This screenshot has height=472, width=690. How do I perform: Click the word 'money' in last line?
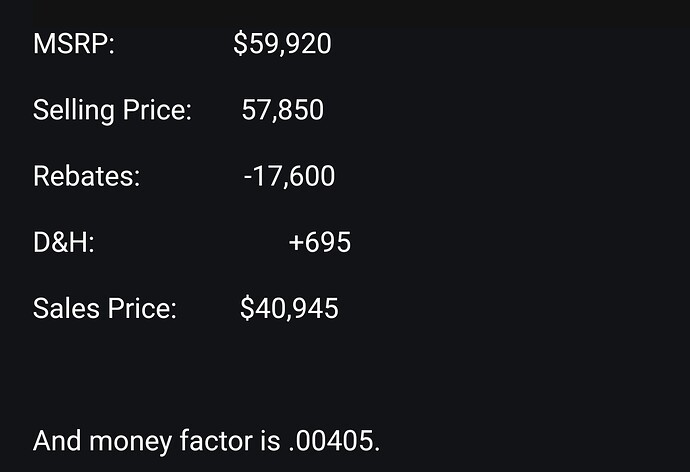point(130,442)
